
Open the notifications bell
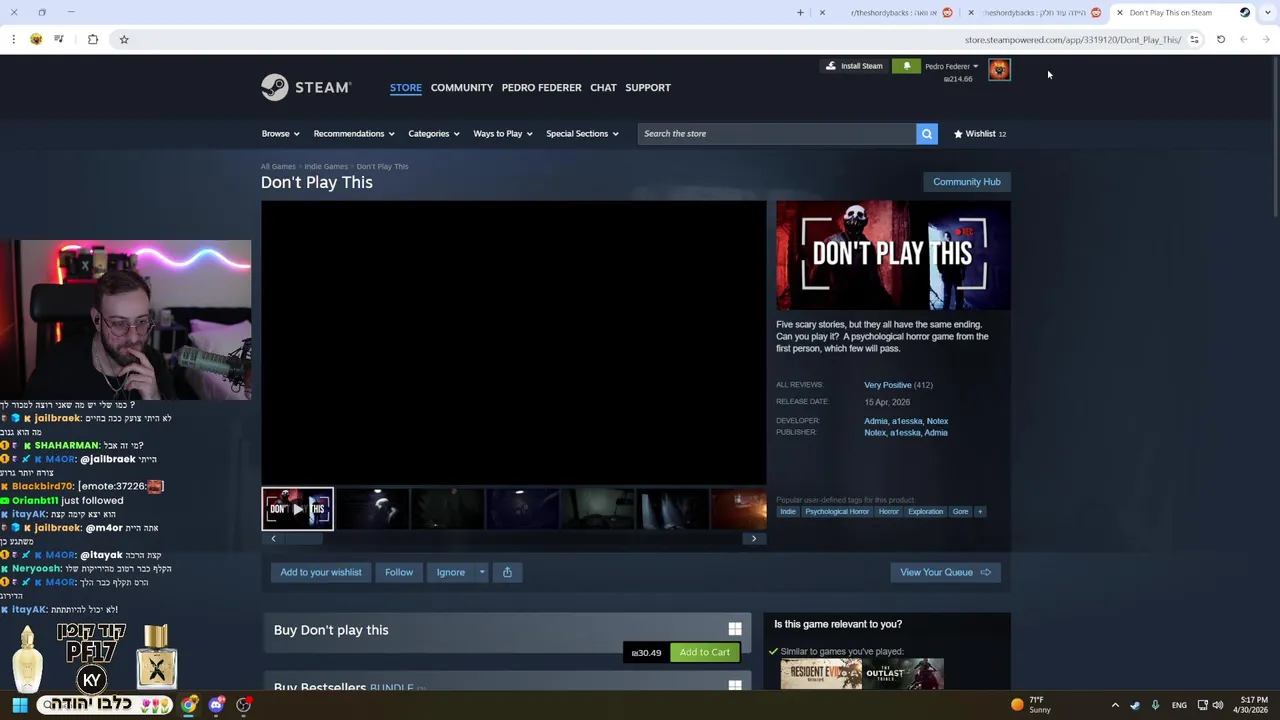coord(907,66)
